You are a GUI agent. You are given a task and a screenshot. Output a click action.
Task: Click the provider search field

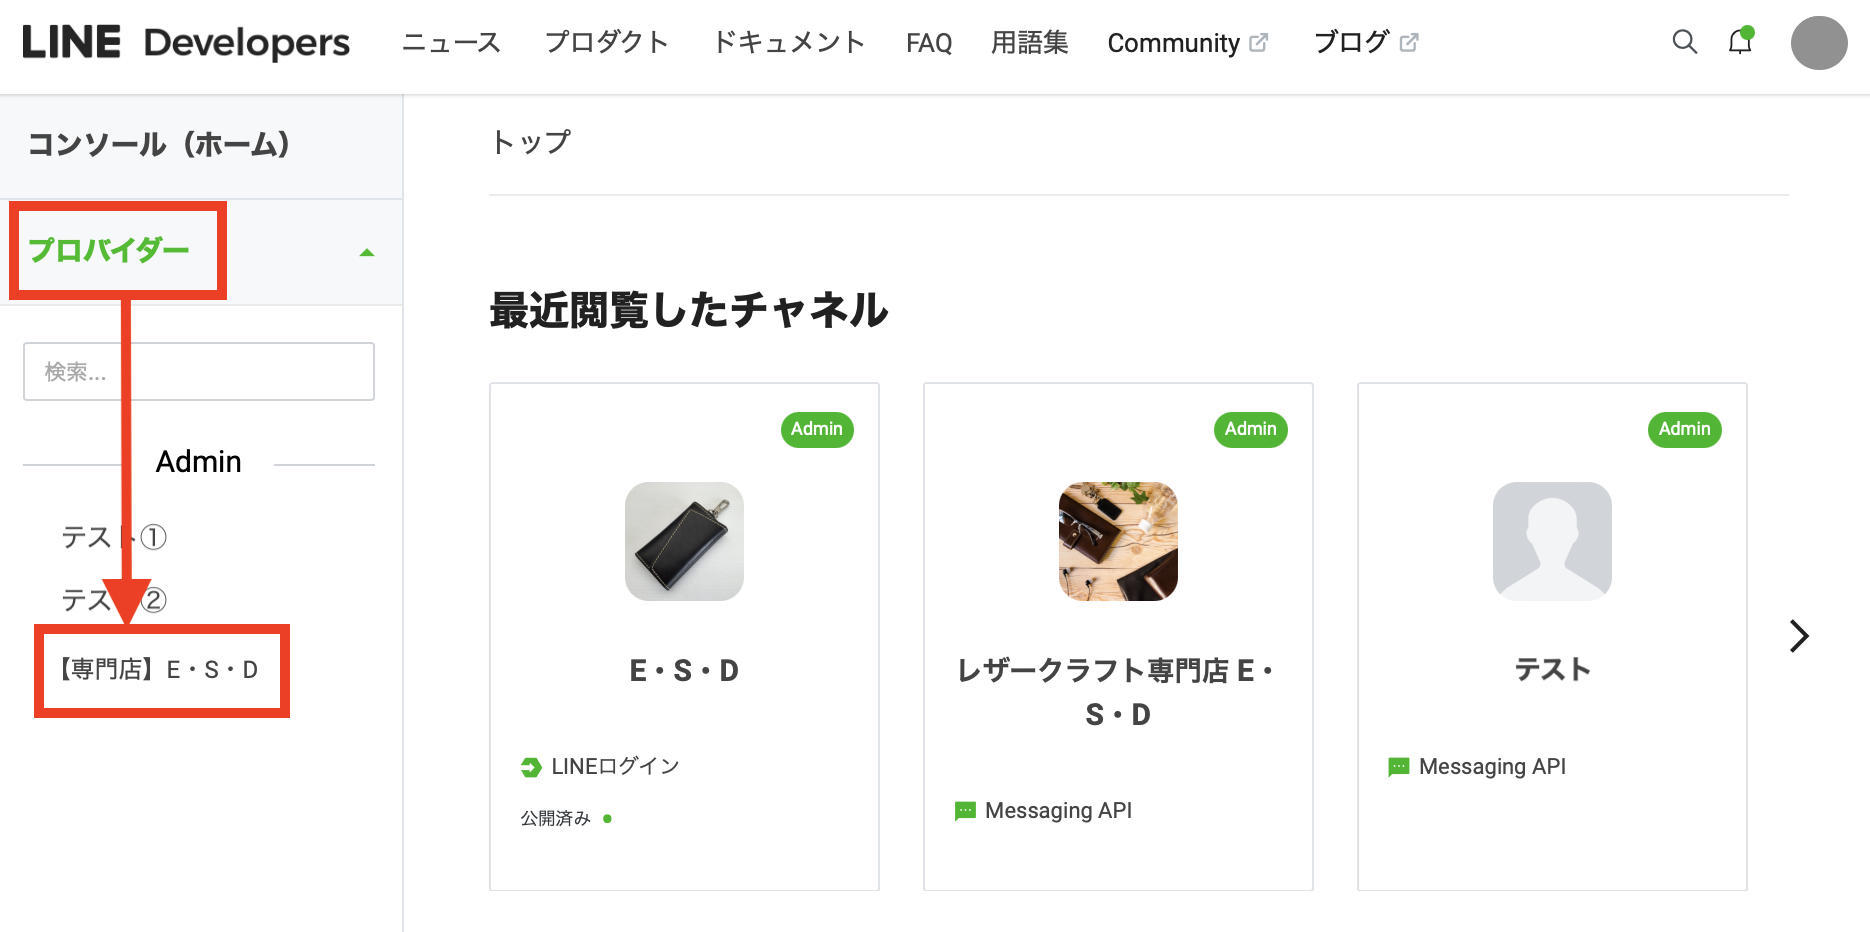click(x=199, y=372)
